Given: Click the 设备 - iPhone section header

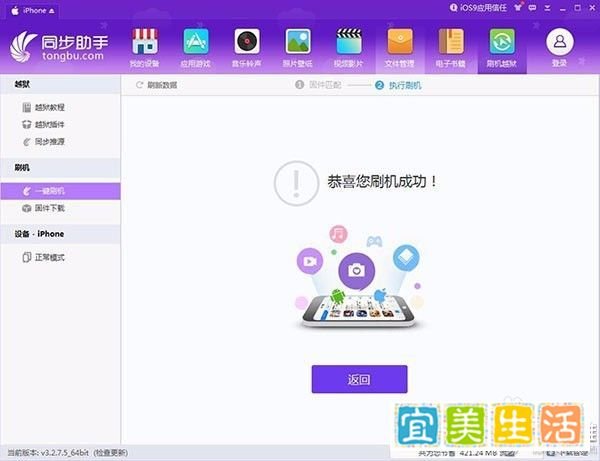Looking at the screenshot, I should [x=60, y=234].
